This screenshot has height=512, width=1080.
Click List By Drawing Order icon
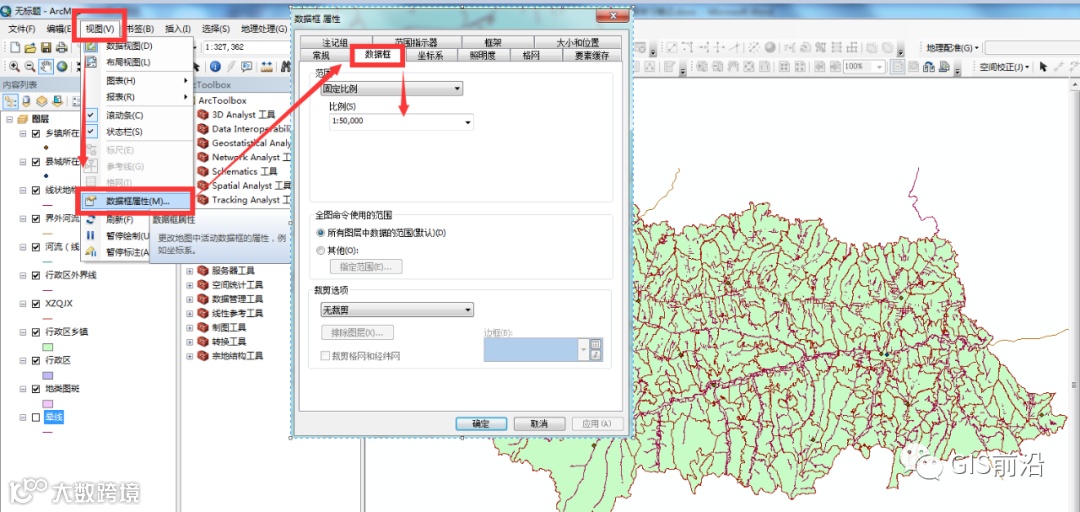point(11,101)
